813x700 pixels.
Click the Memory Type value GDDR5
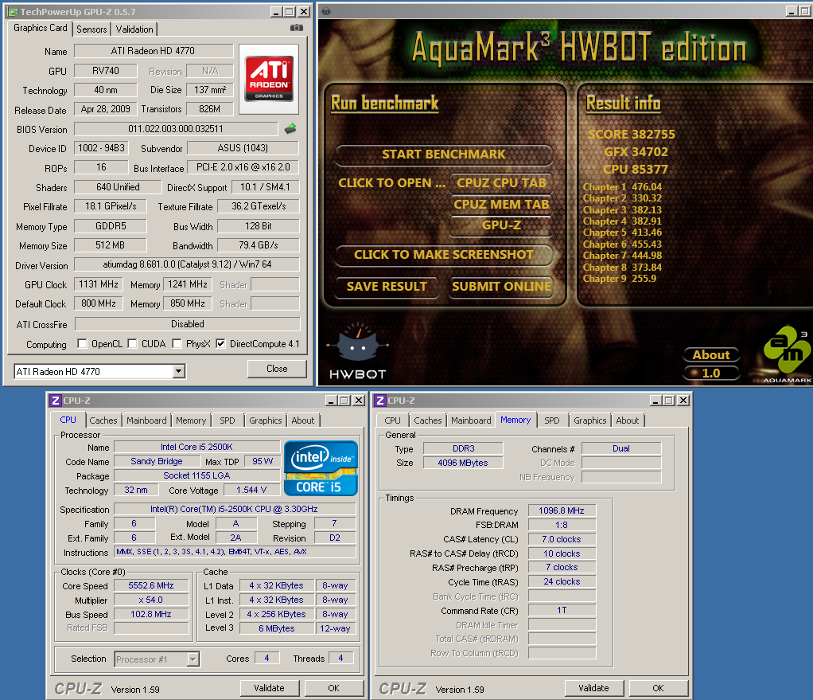[110, 226]
